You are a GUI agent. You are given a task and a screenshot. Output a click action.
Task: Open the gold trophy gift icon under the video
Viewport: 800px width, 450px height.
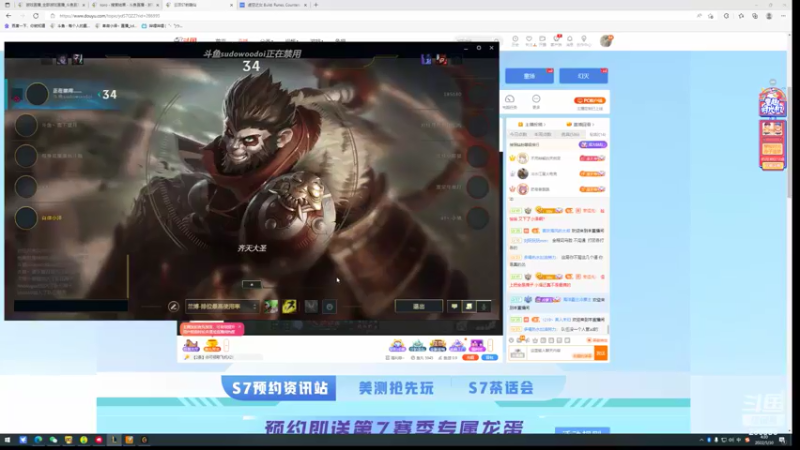pyautogui.click(x=212, y=345)
